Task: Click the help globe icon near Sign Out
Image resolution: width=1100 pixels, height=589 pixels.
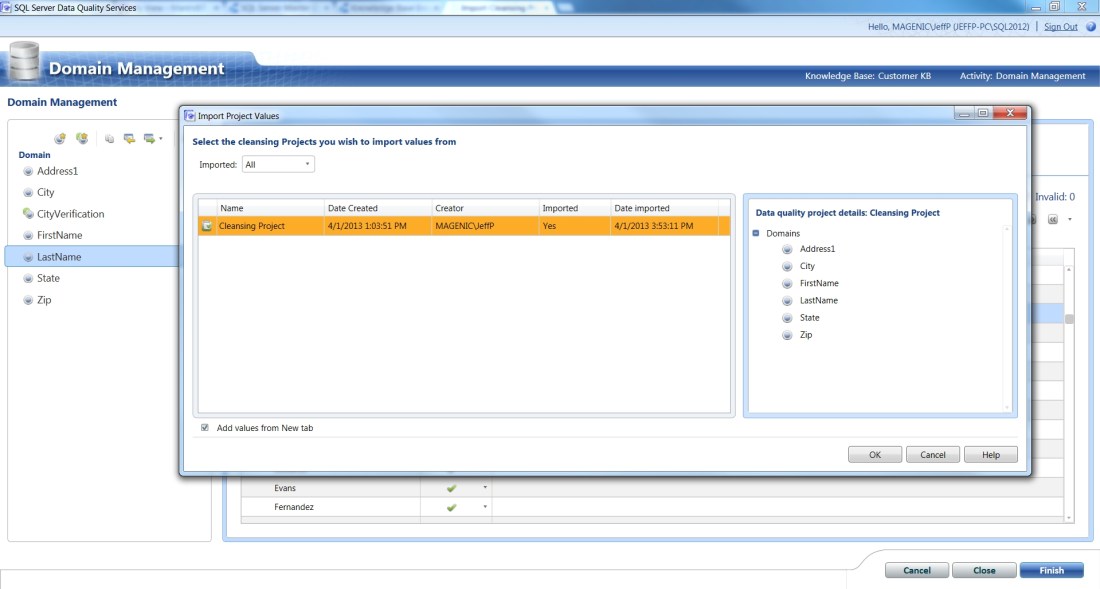Action: (1092, 26)
